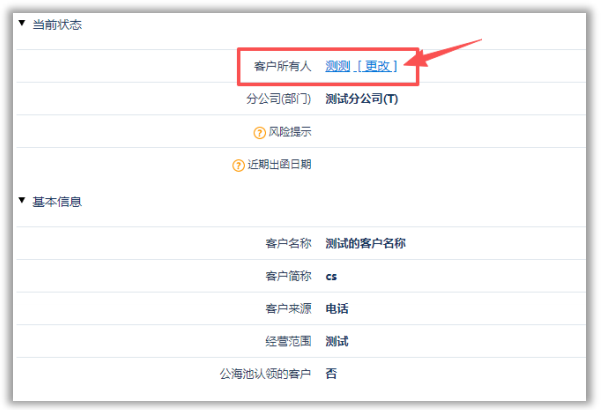This screenshot has width=601, height=410.
Task: Collapse the 基本信息 section triangle
Action: click(22, 202)
